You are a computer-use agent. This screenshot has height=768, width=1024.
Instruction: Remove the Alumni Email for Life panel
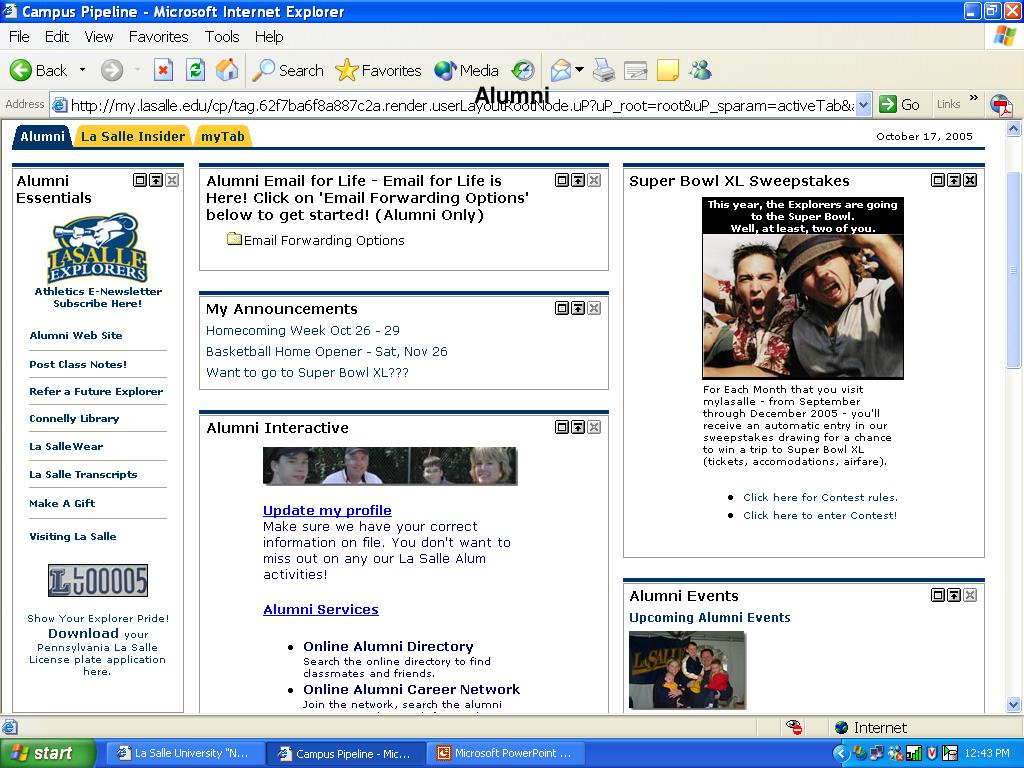coord(594,180)
